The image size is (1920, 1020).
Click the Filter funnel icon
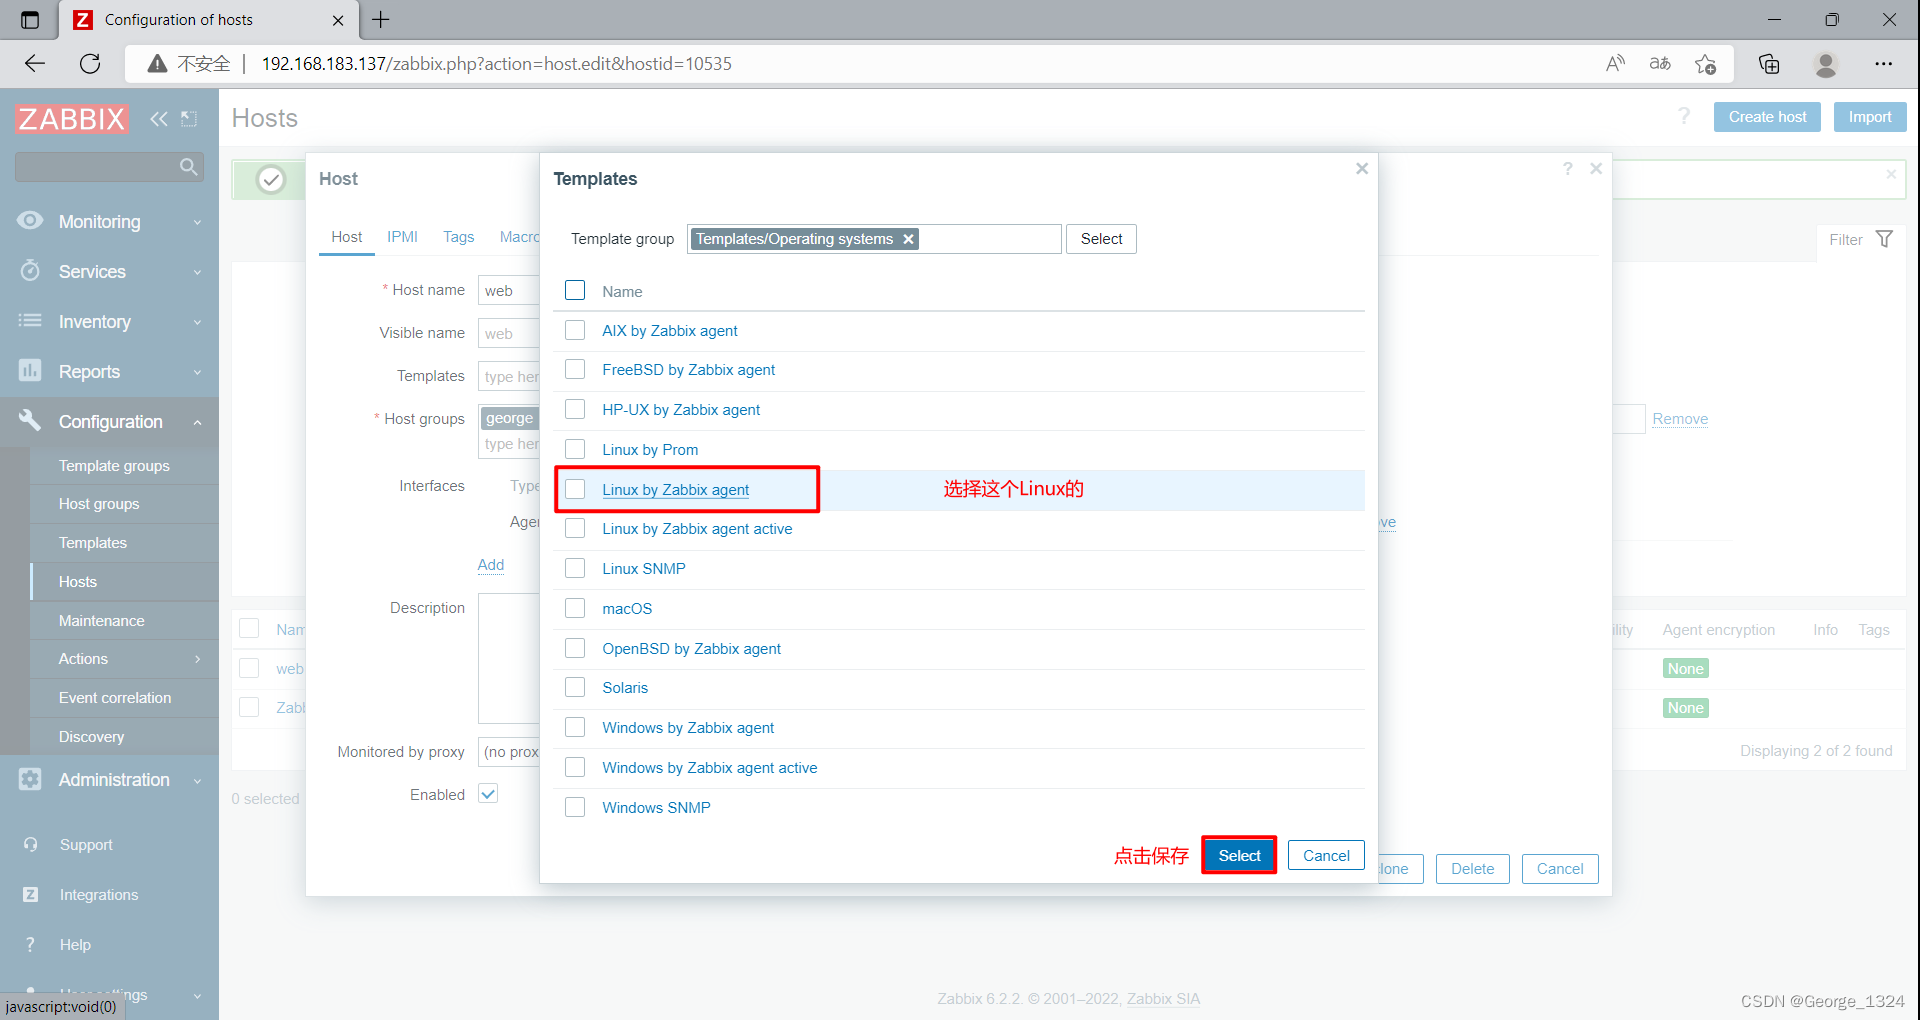pos(1884,239)
